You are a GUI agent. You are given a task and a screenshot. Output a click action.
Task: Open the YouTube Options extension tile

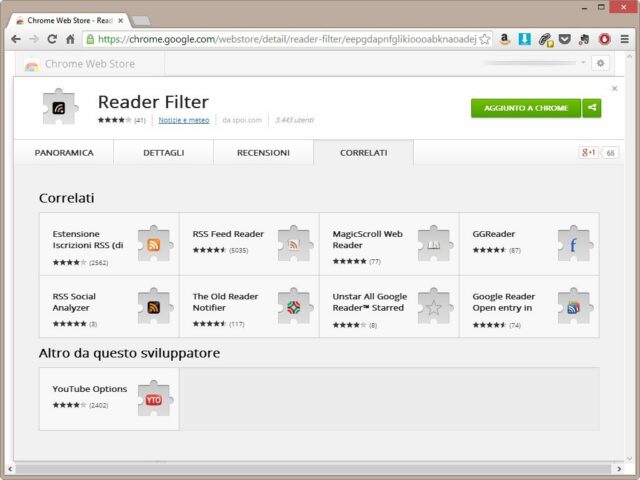109,397
